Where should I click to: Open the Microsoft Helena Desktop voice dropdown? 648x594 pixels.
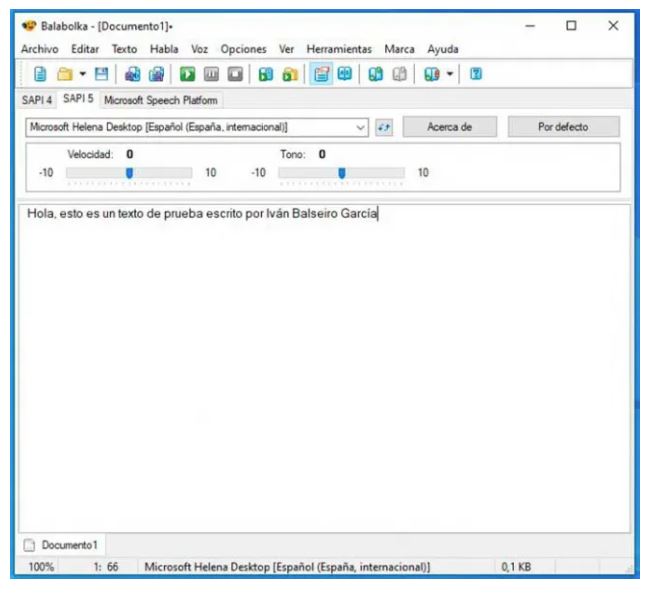tap(197, 127)
